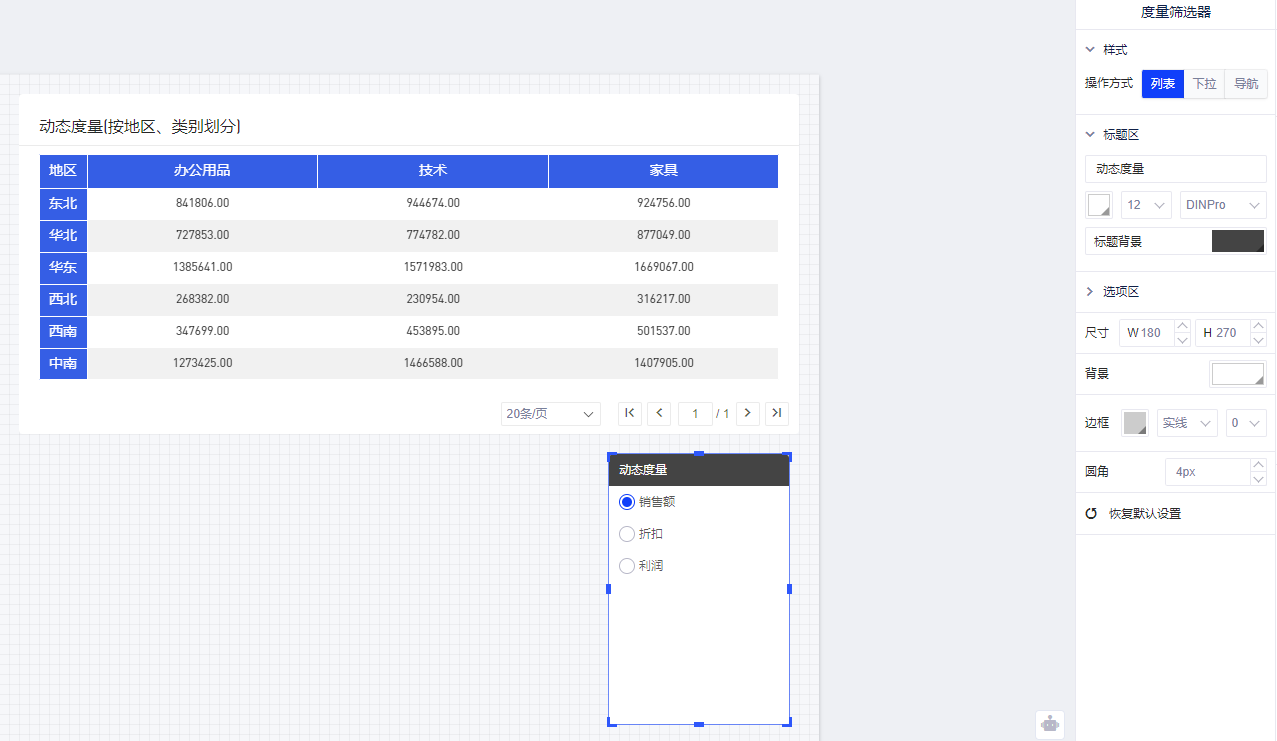Screen dimensions: 1277x741
Task: Open border style 实线 dropdown
Action: pyautogui.click(x=1187, y=423)
